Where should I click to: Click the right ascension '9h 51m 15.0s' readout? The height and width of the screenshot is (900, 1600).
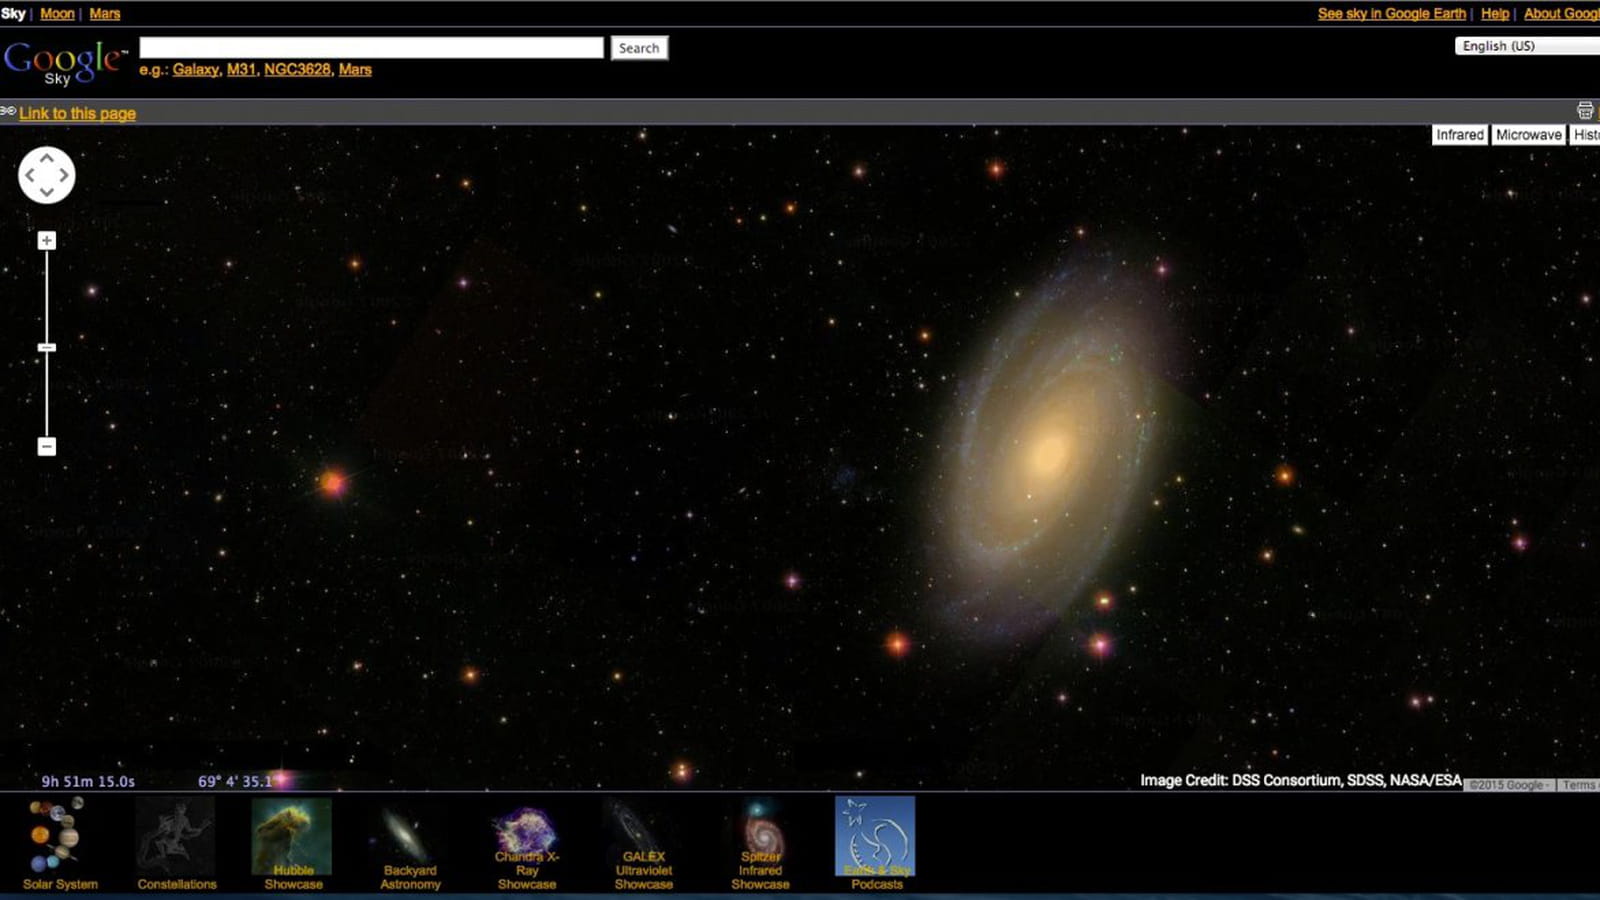88,782
